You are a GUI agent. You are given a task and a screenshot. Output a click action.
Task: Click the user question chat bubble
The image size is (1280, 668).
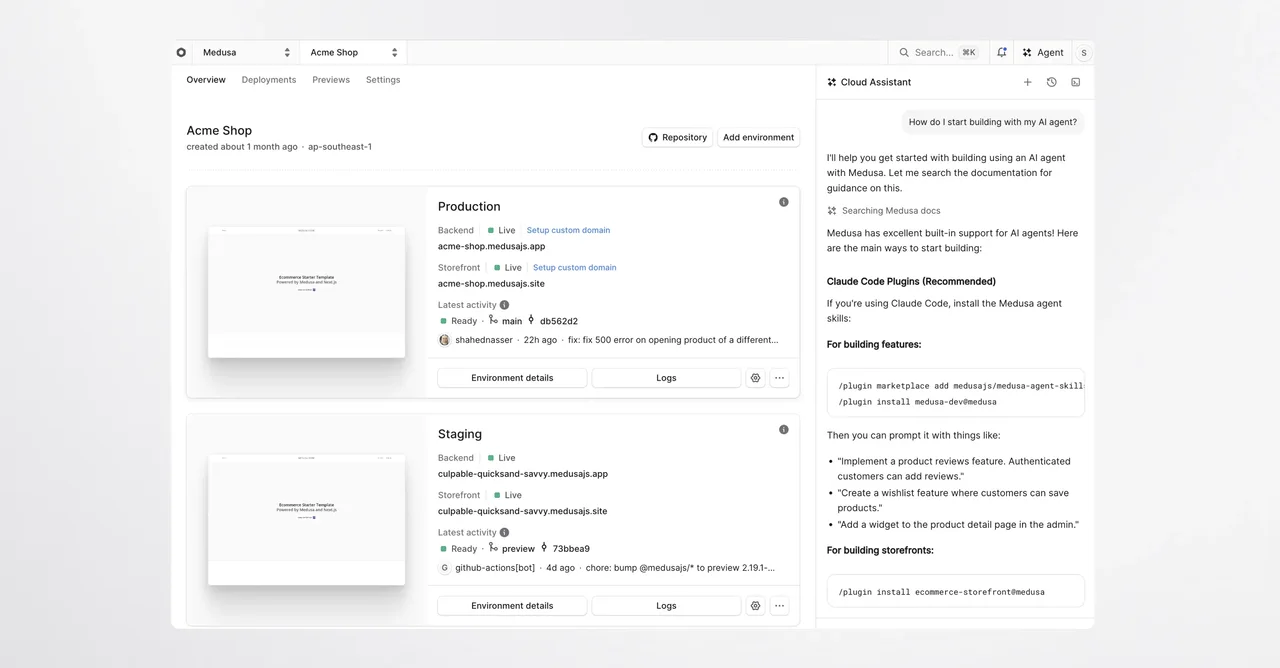tap(993, 122)
